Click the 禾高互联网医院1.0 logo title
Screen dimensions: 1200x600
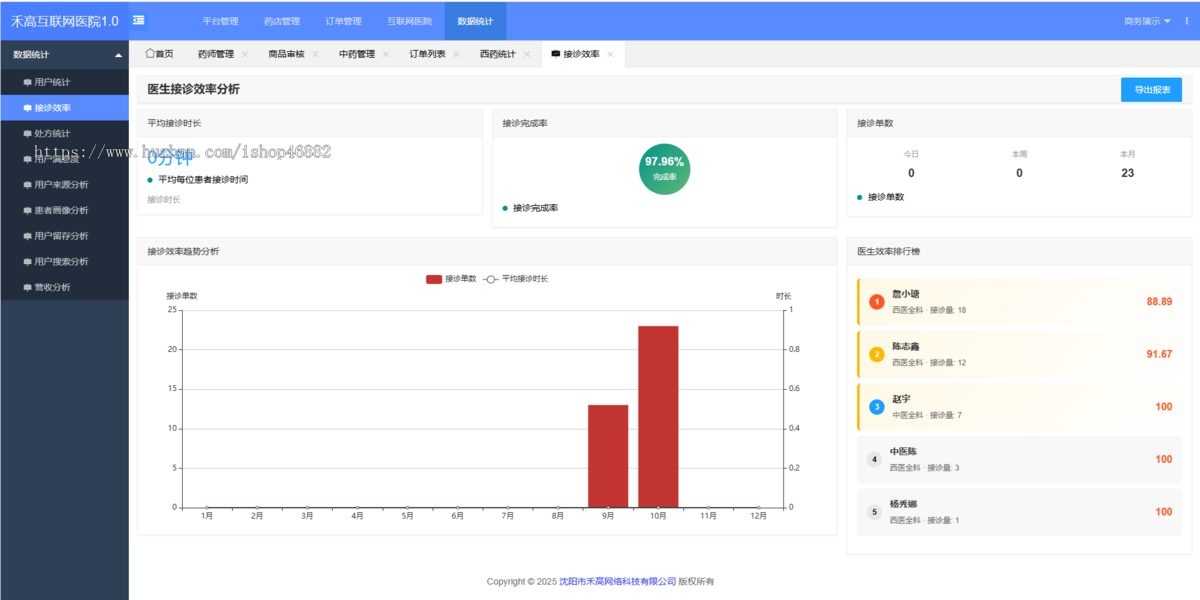(x=64, y=21)
